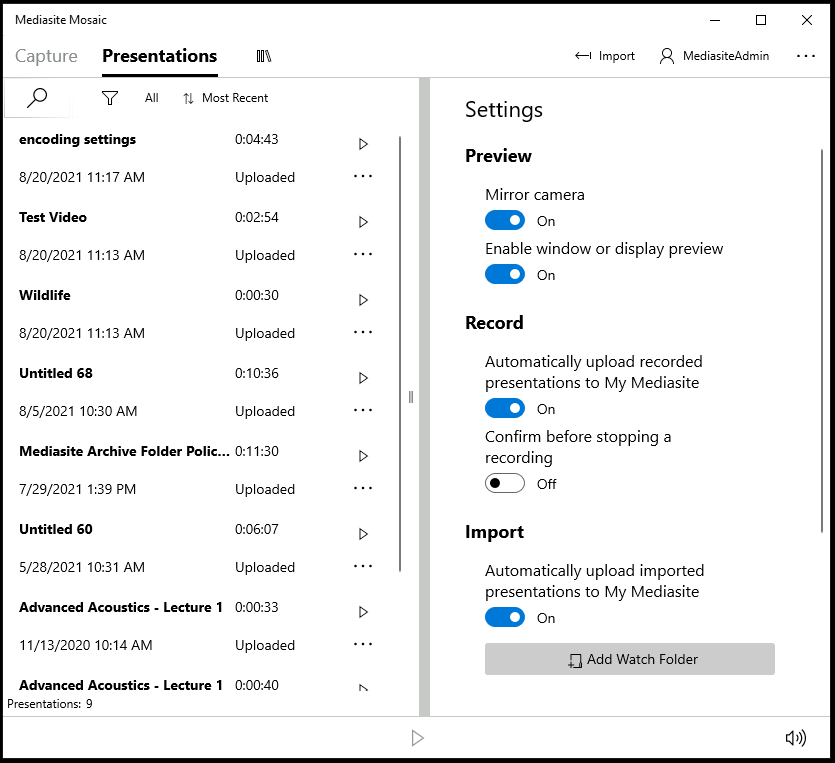Open more options for Wildlife

click(x=363, y=332)
